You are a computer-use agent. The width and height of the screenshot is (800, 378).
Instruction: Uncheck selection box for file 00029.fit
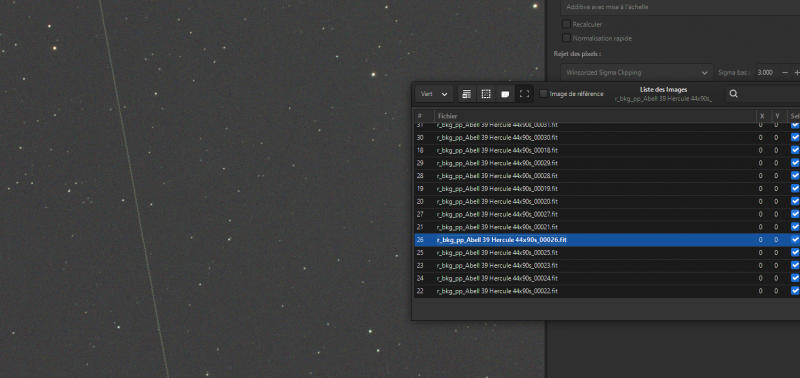click(795, 163)
